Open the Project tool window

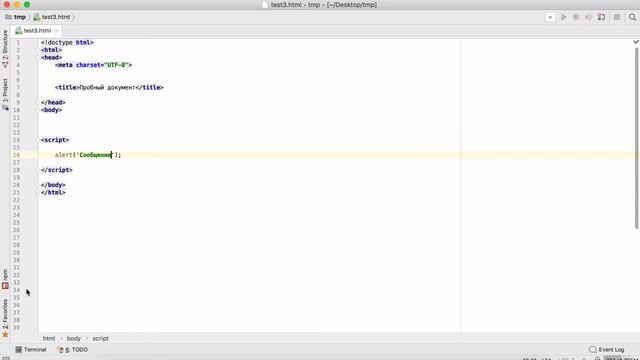pos(5,94)
